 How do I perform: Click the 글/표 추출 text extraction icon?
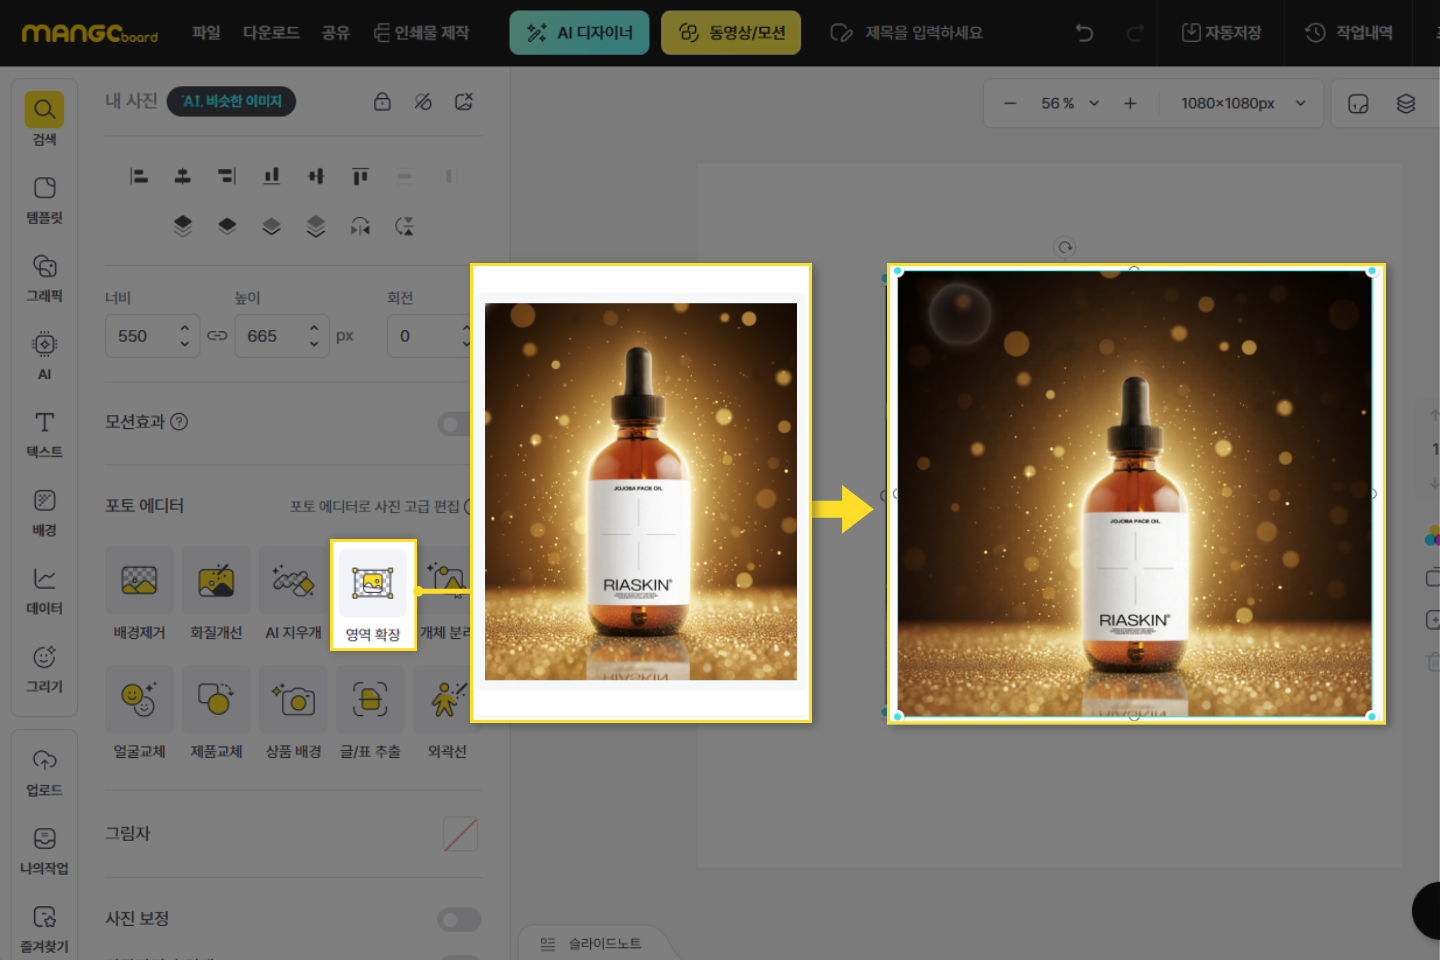(x=370, y=700)
